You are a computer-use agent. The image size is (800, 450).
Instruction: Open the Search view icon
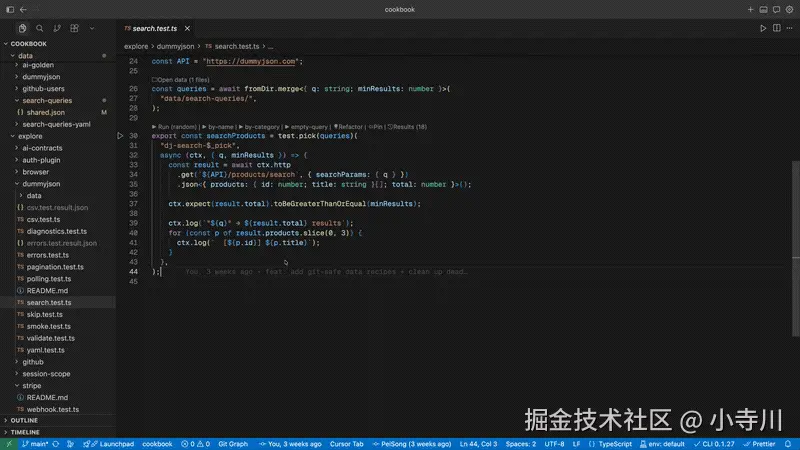pos(40,29)
